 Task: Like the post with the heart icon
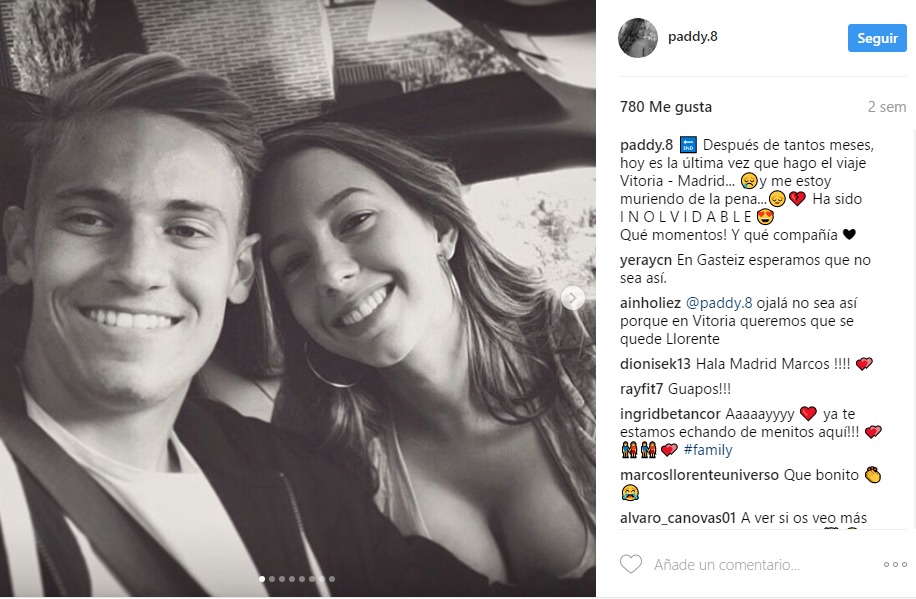coord(631,565)
